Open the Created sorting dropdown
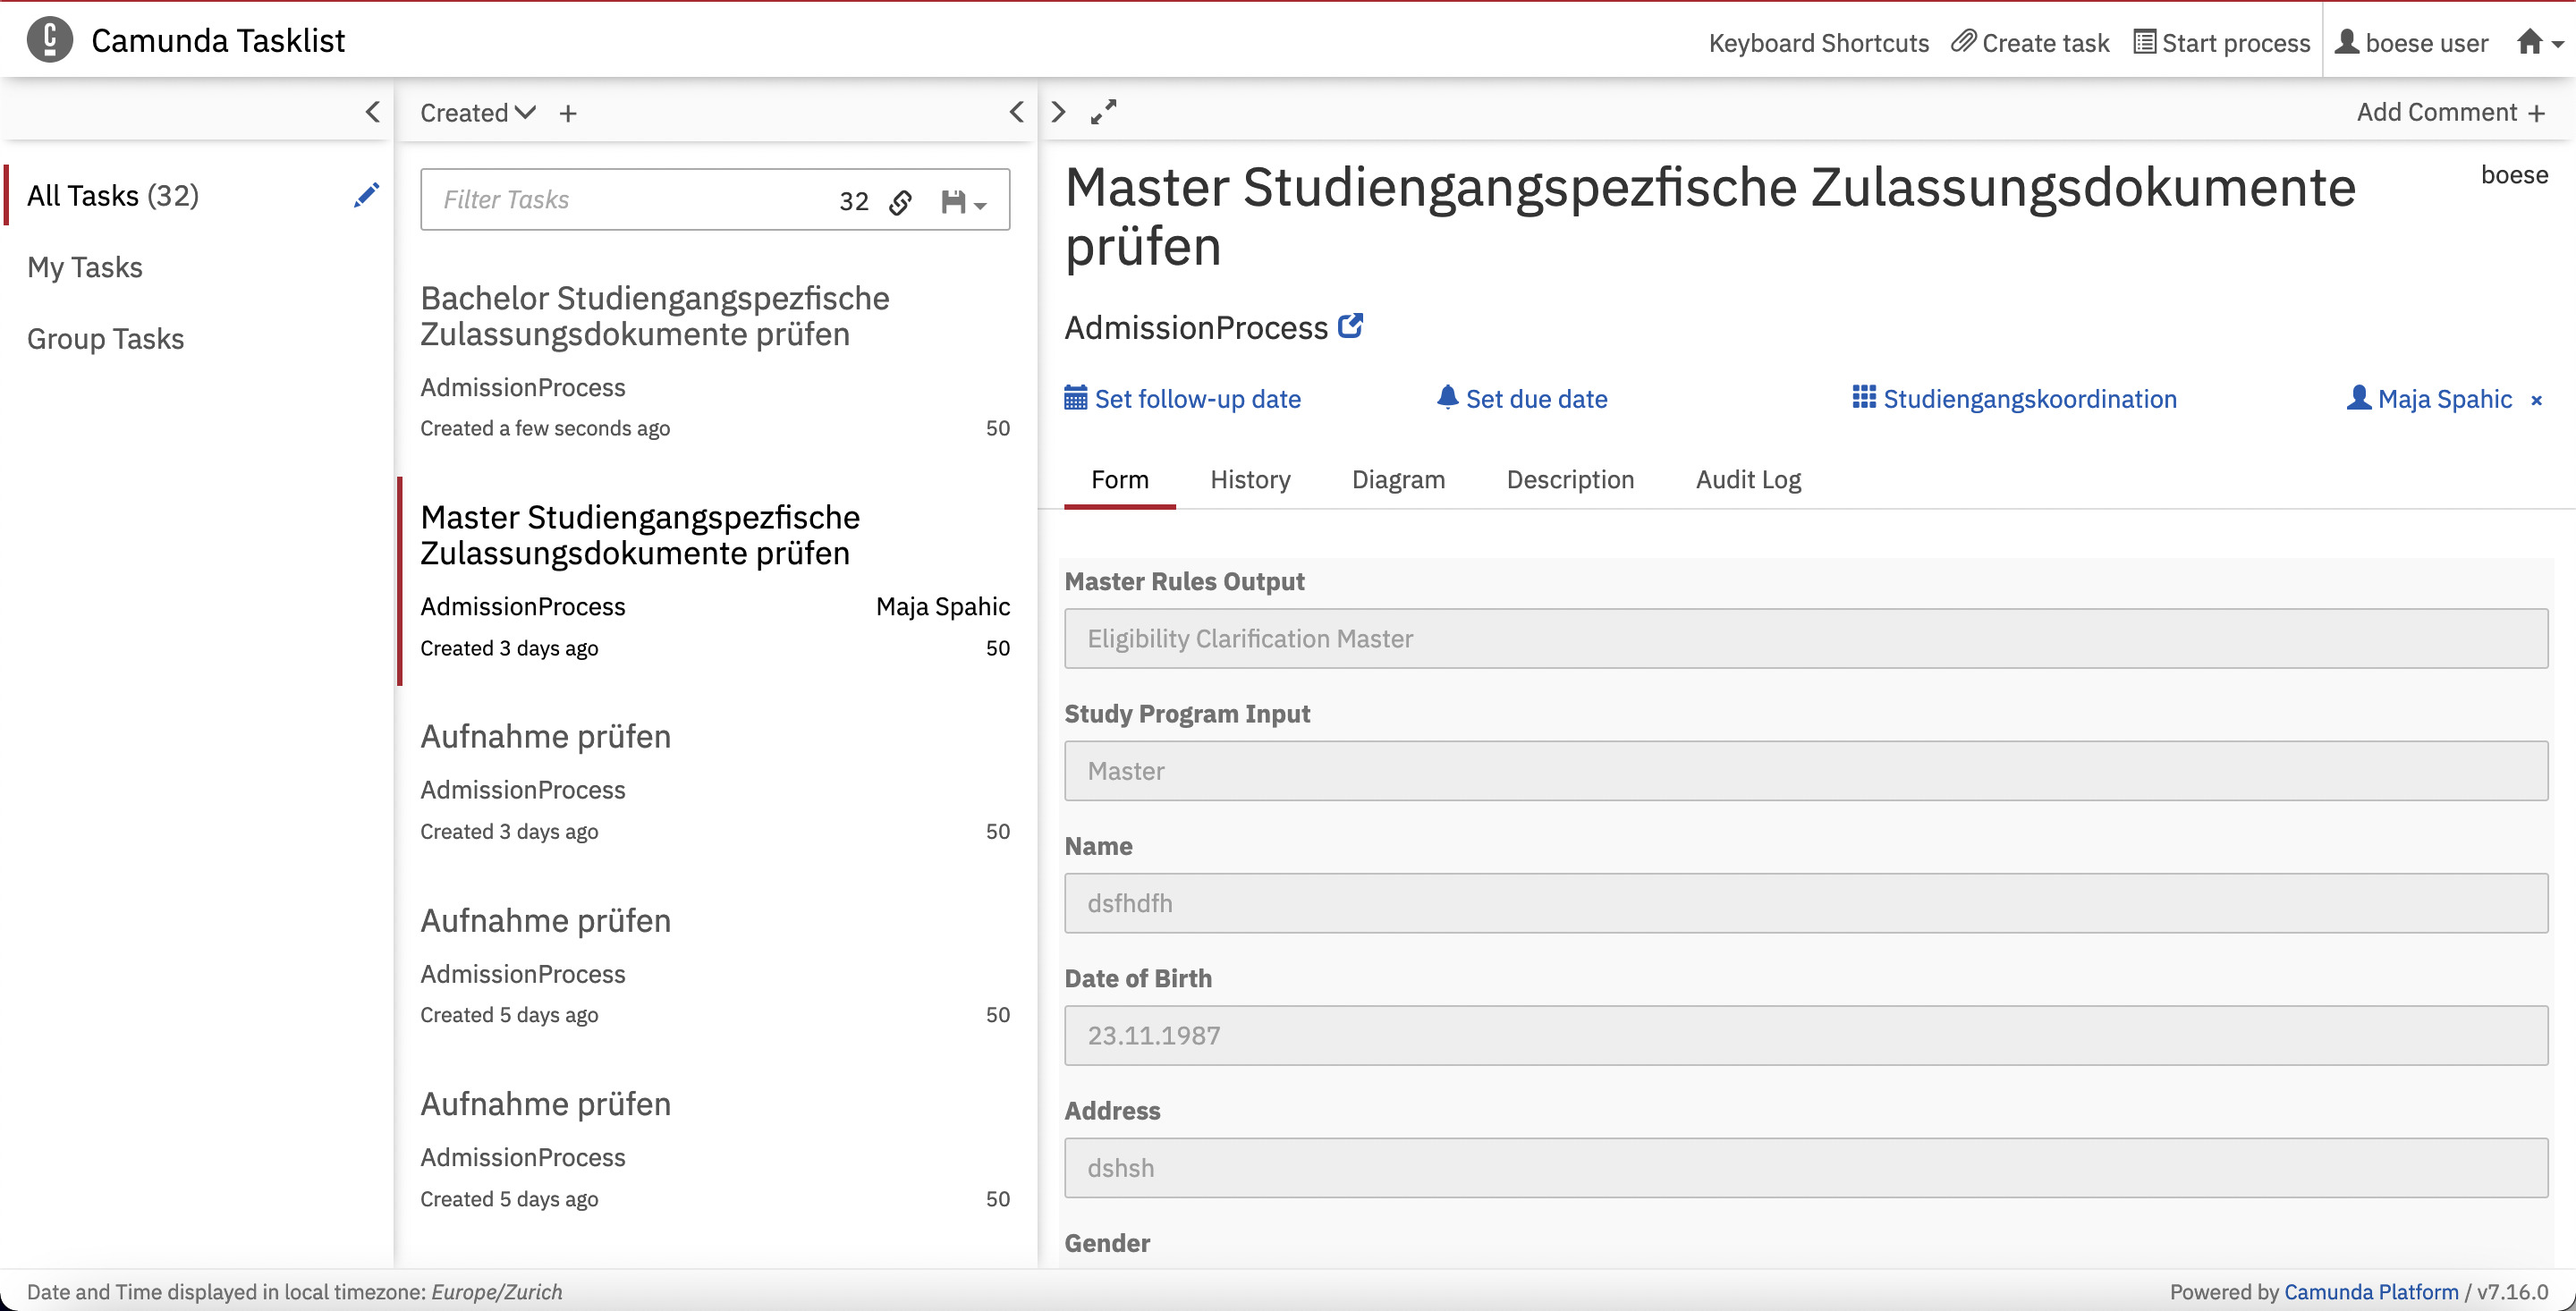This screenshot has width=2576, height=1311. (x=477, y=111)
